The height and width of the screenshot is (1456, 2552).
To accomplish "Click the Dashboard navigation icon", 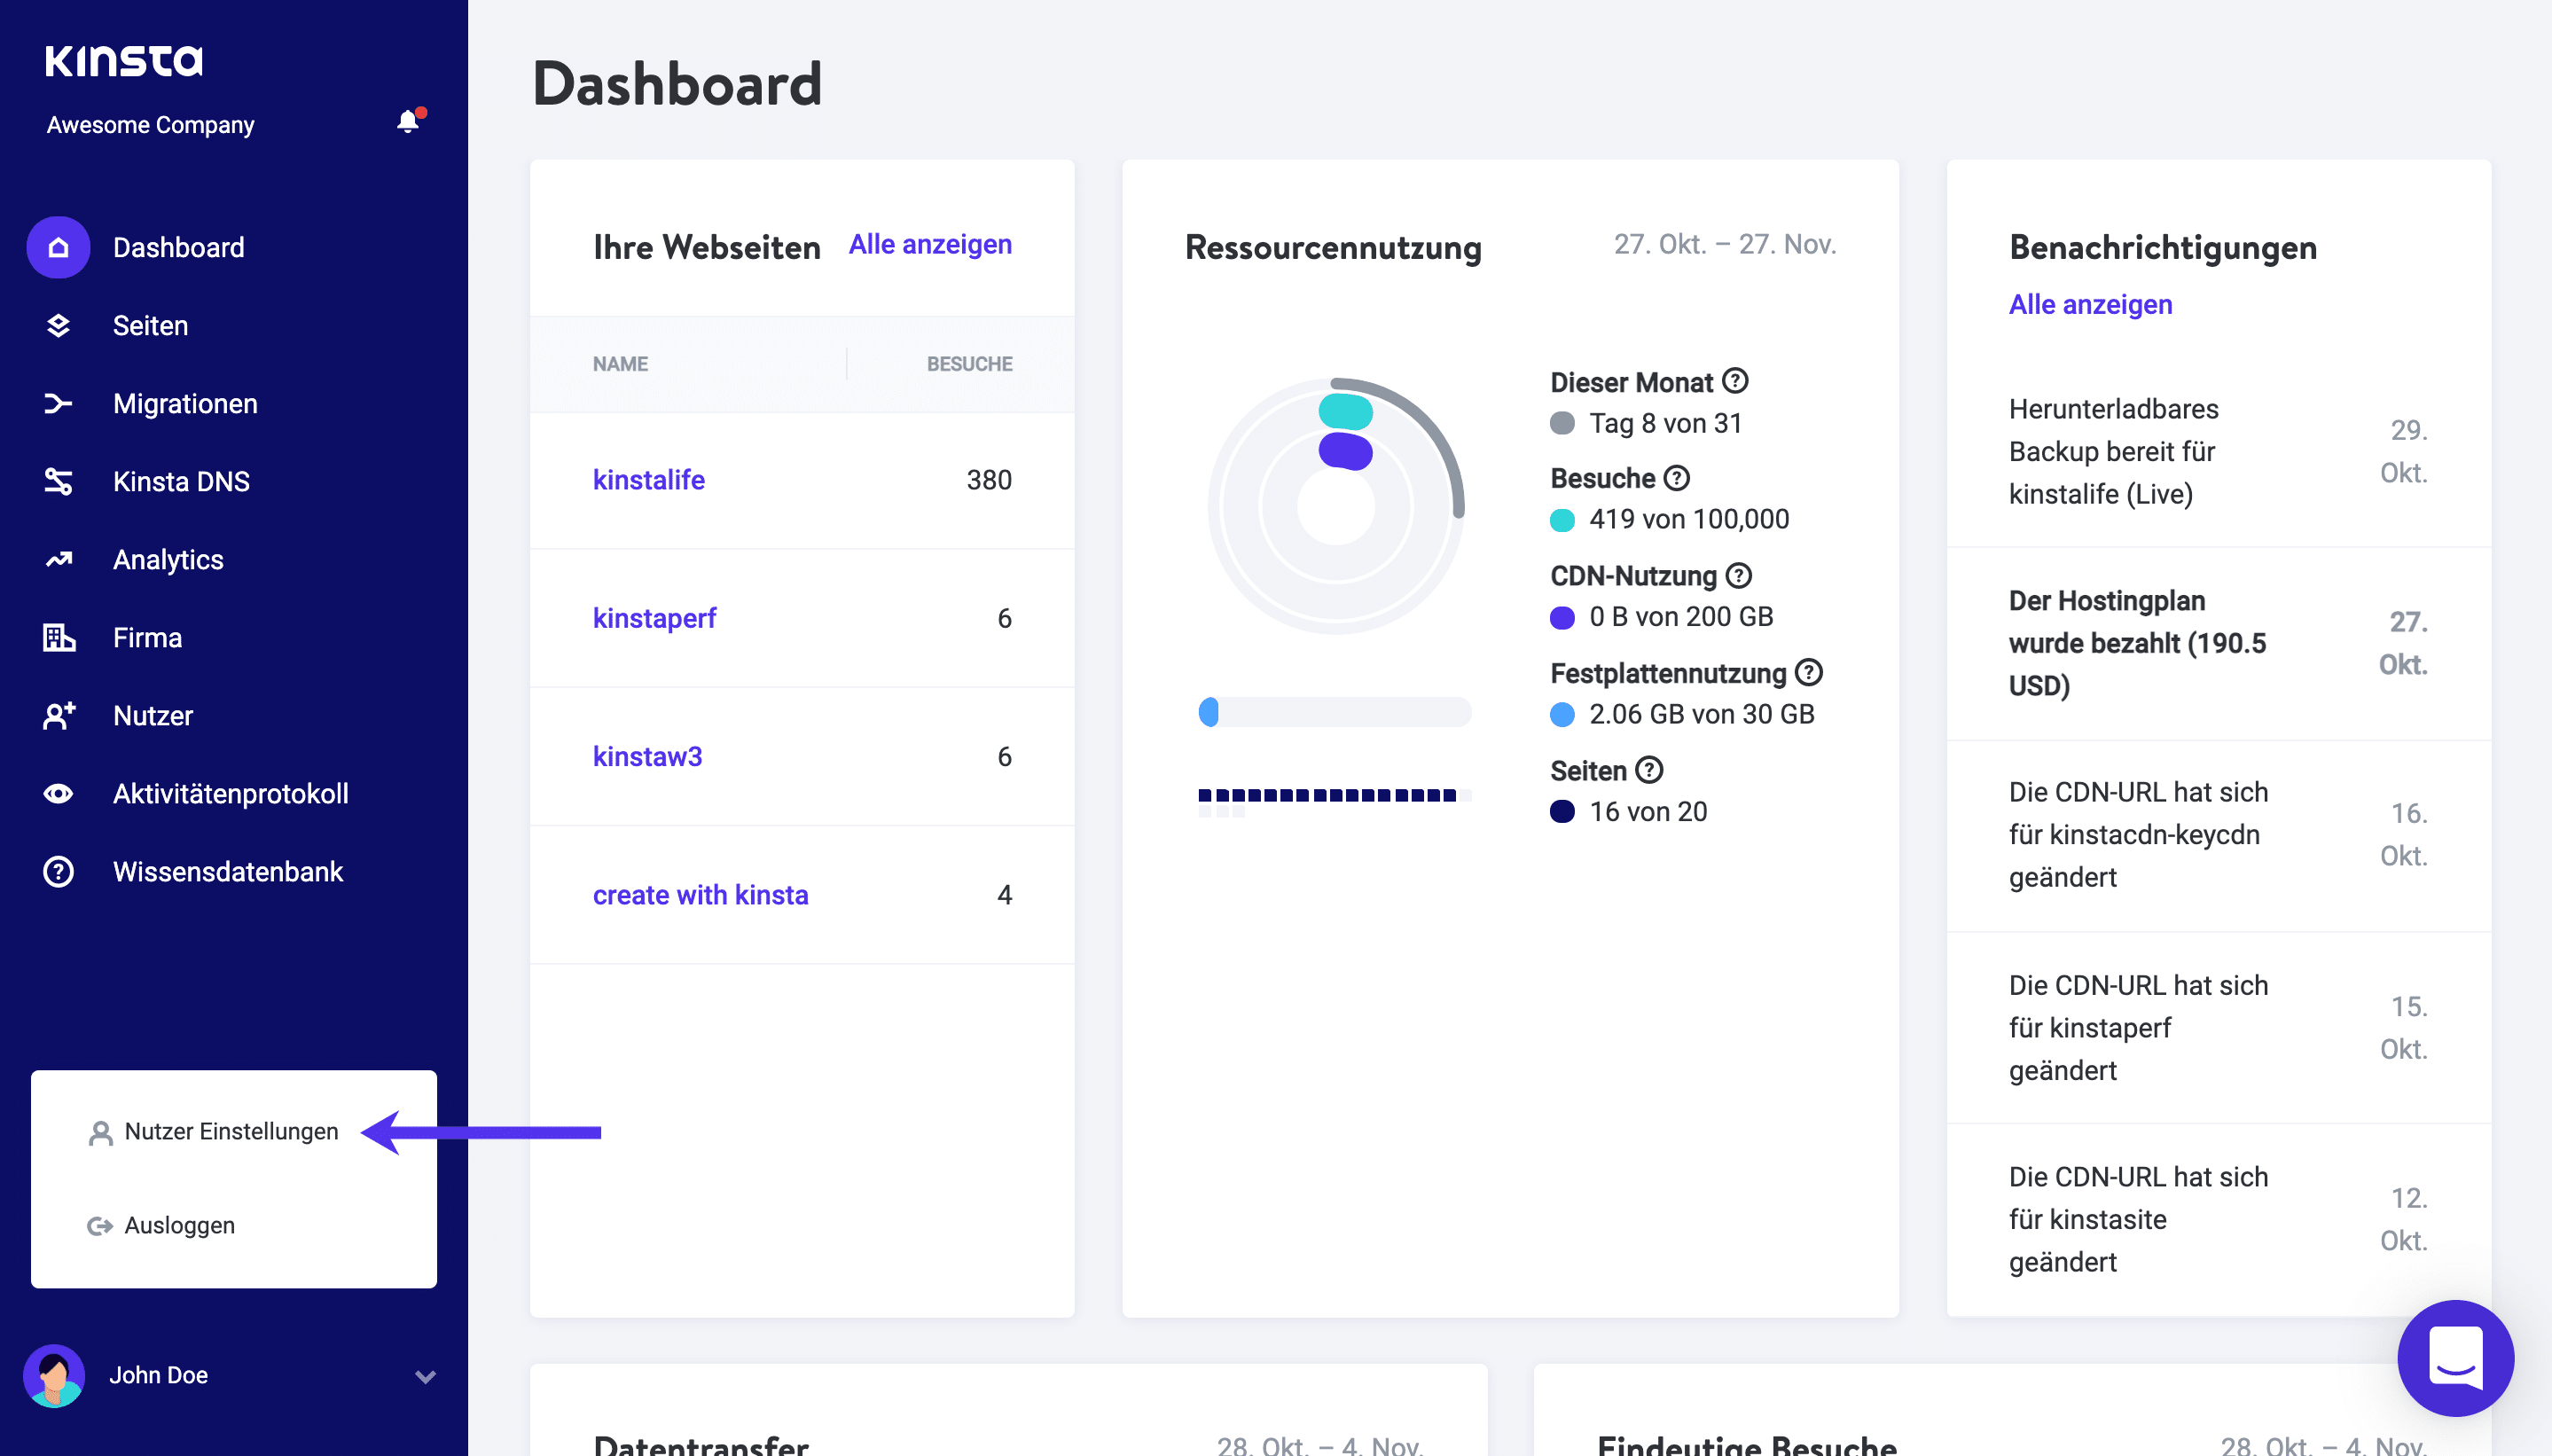I will pyautogui.click(x=58, y=247).
